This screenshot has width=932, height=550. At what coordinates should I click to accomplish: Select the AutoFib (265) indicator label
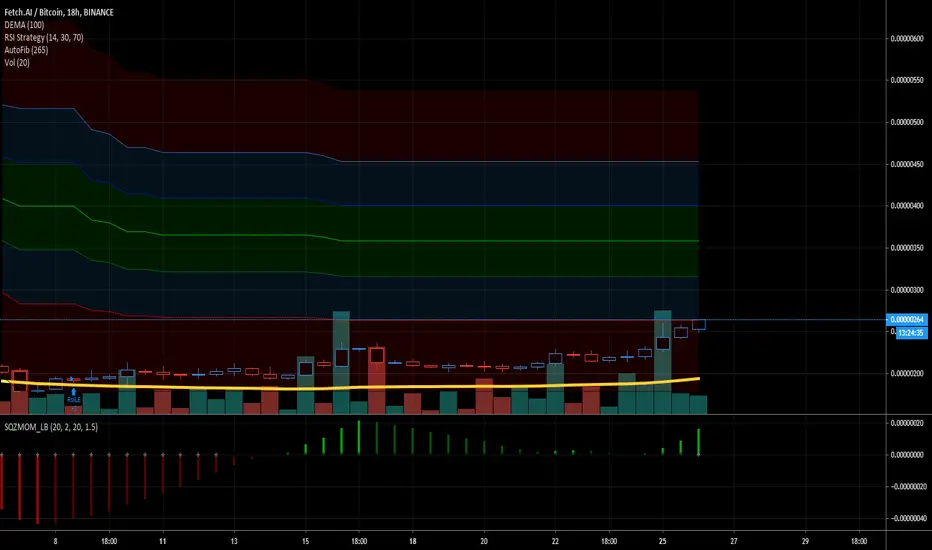pyautogui.click(x=26, y=50)
